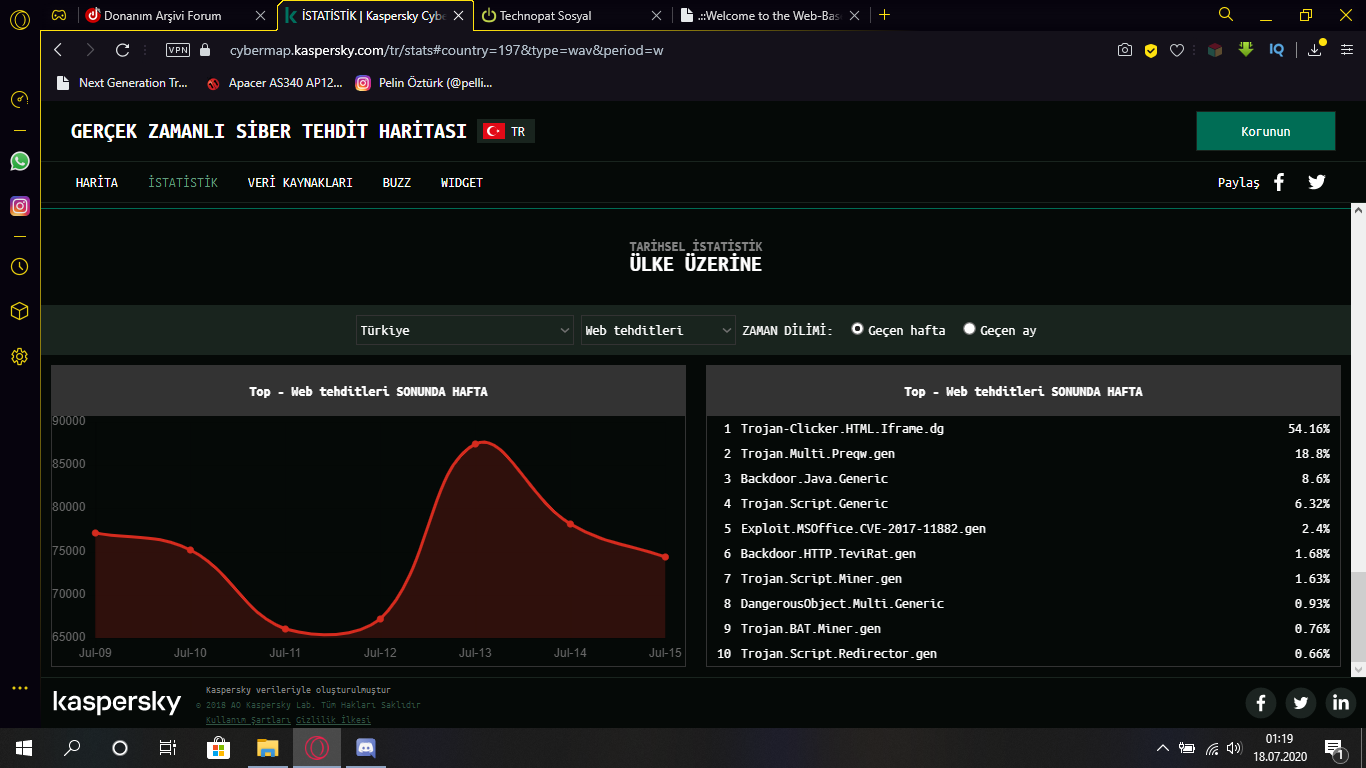Open the yellow ad blocker shield
This screenshot has width=1366, height=768.
coord(1151,50)
